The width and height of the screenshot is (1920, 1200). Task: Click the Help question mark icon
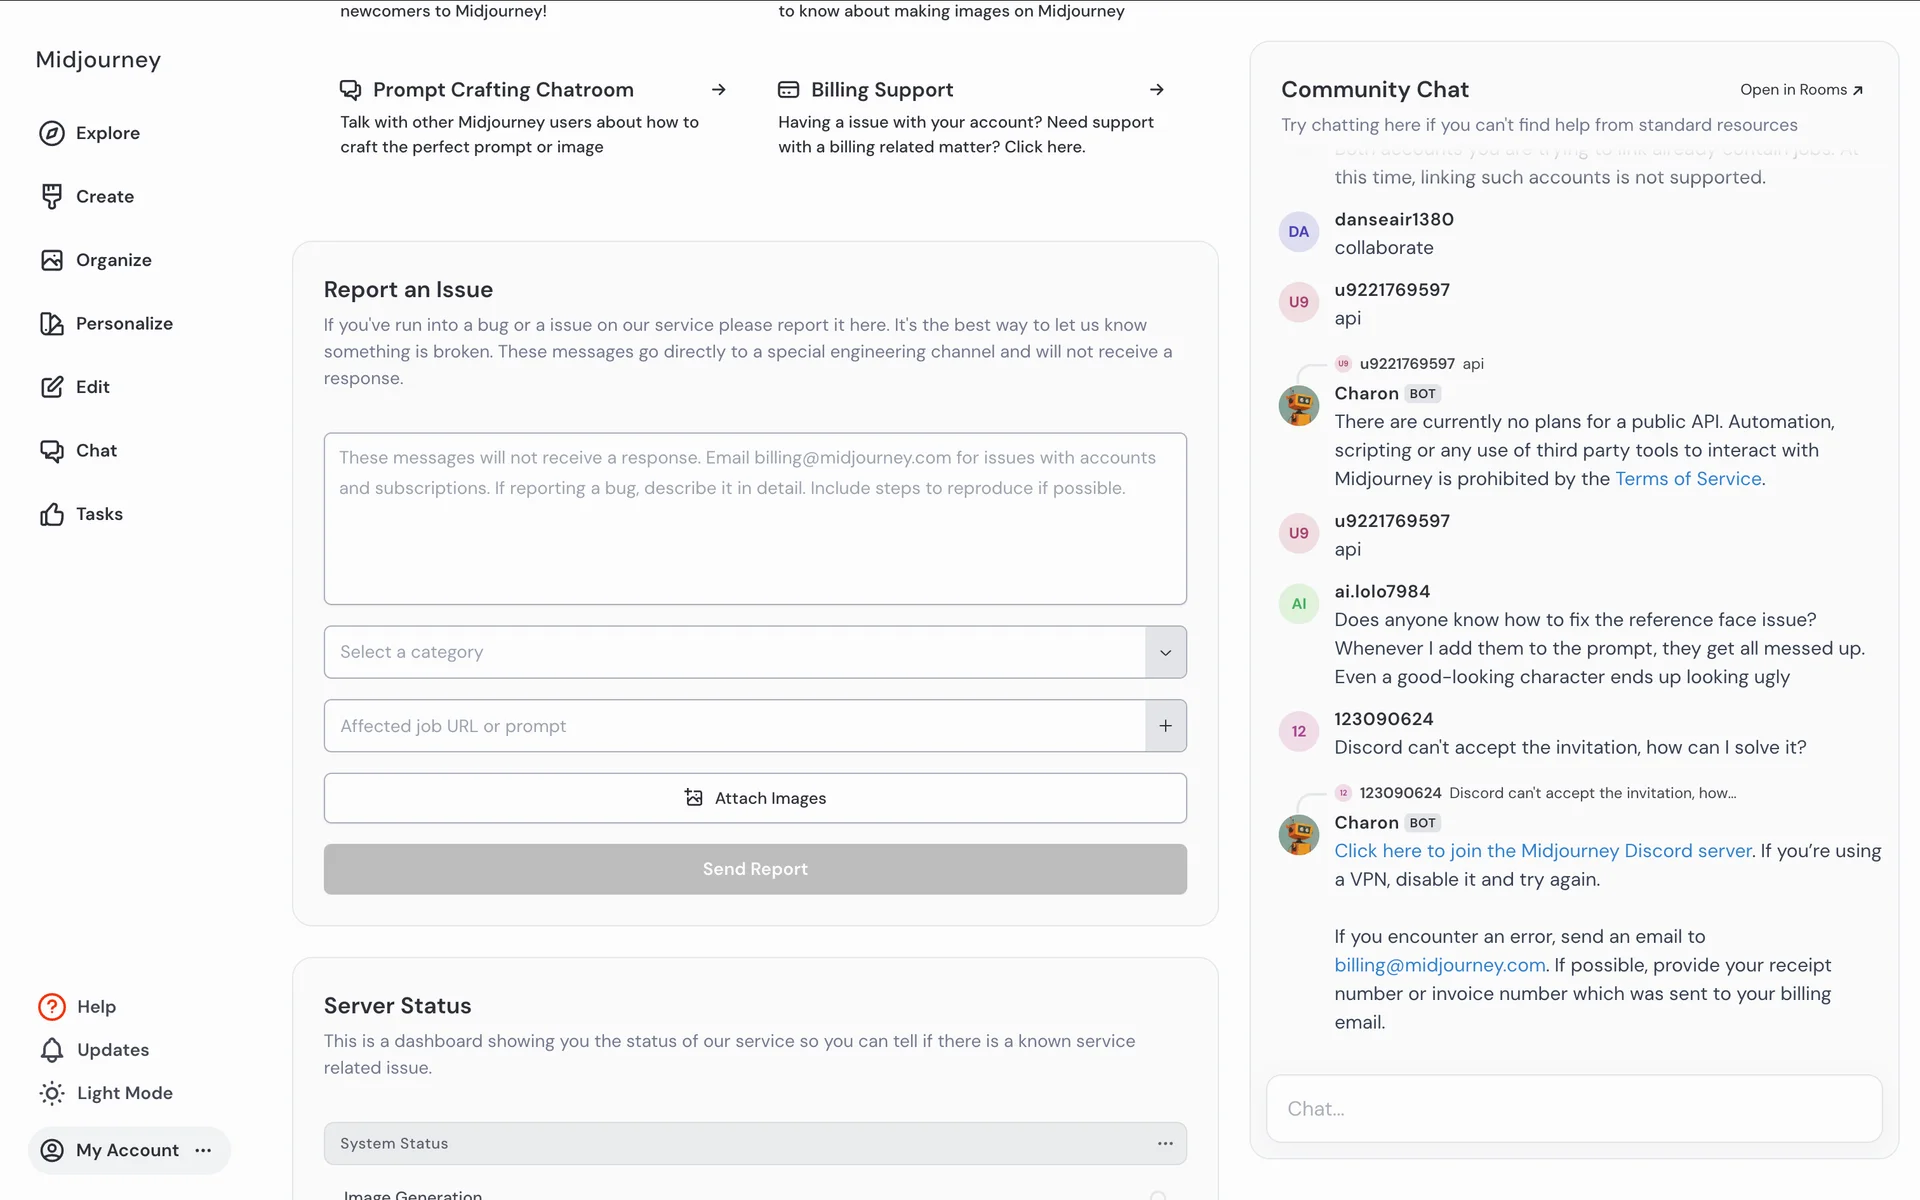coord(52,1007)
